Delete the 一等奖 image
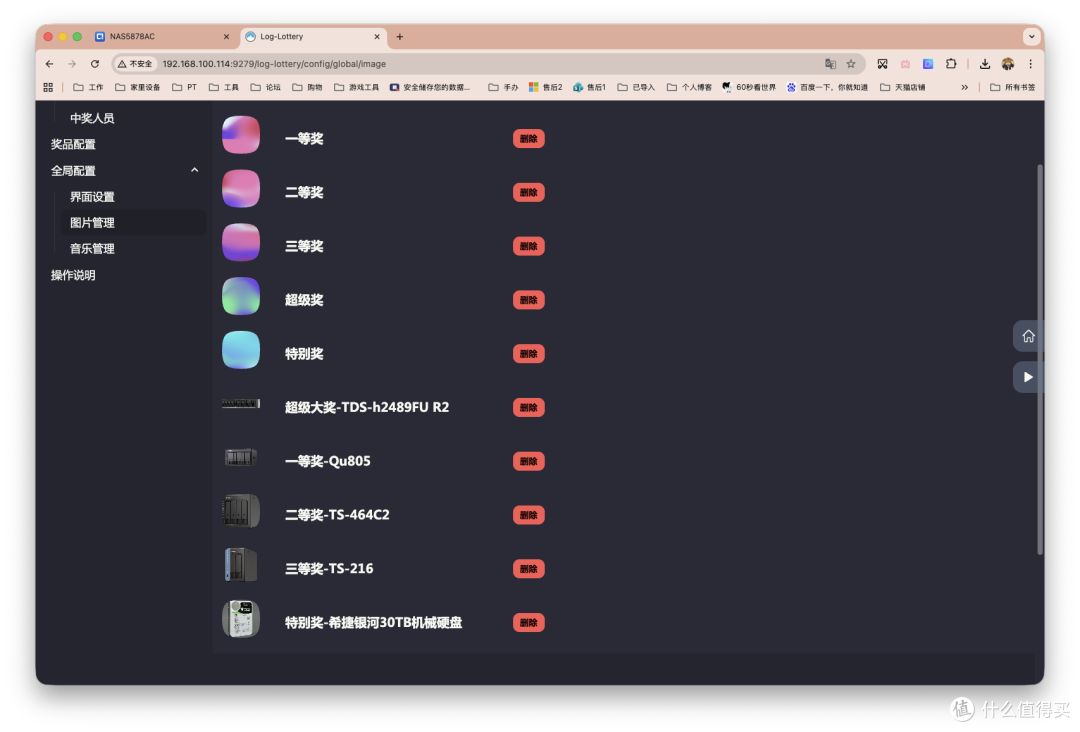 point(528,138)
